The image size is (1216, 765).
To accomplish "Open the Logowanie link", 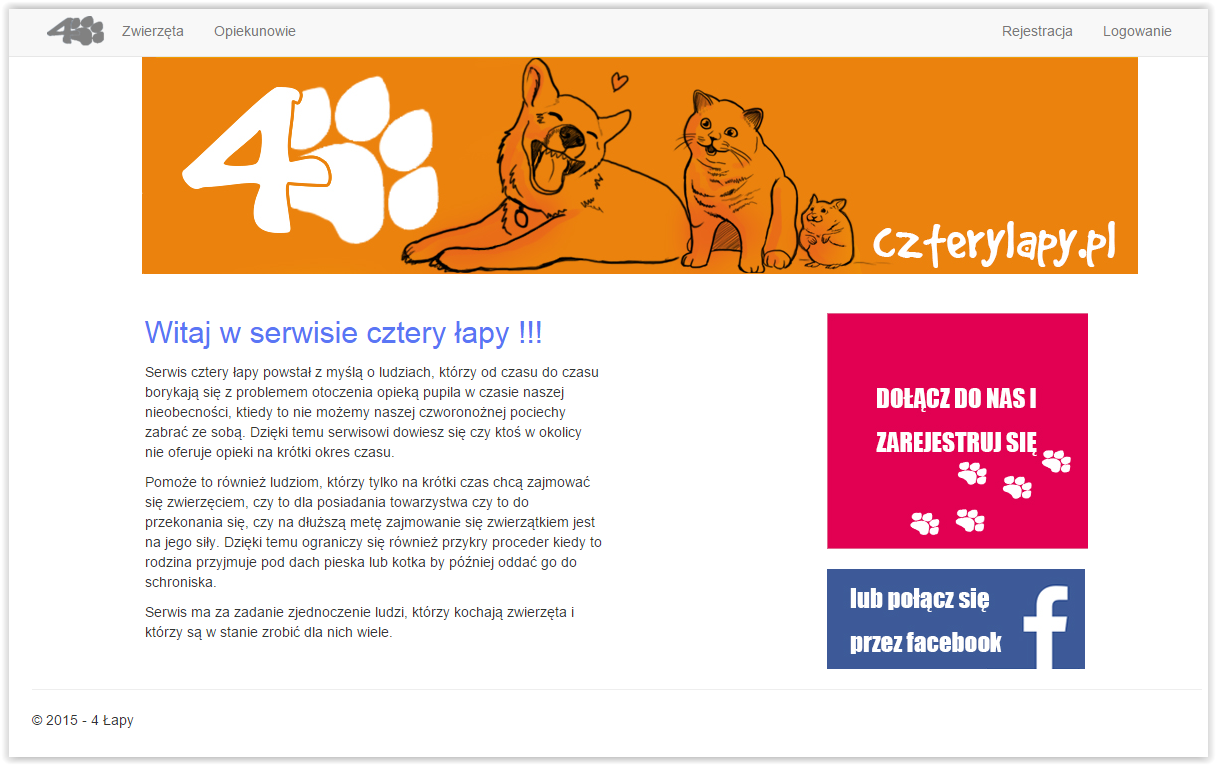I will [x=1137, y=31].
